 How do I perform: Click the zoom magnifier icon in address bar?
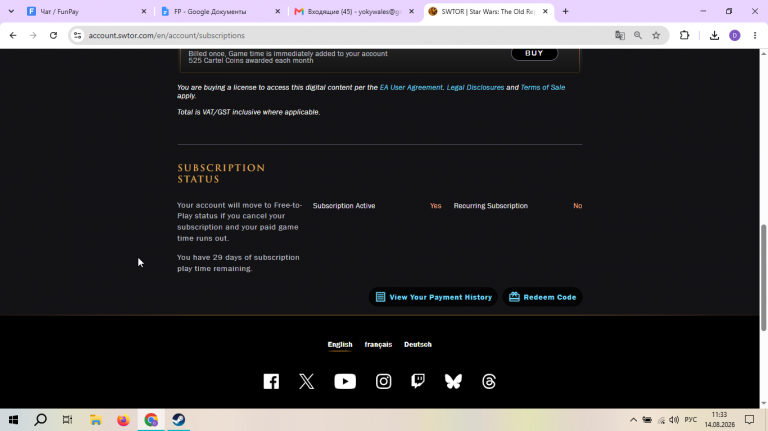tap(638, 35)
